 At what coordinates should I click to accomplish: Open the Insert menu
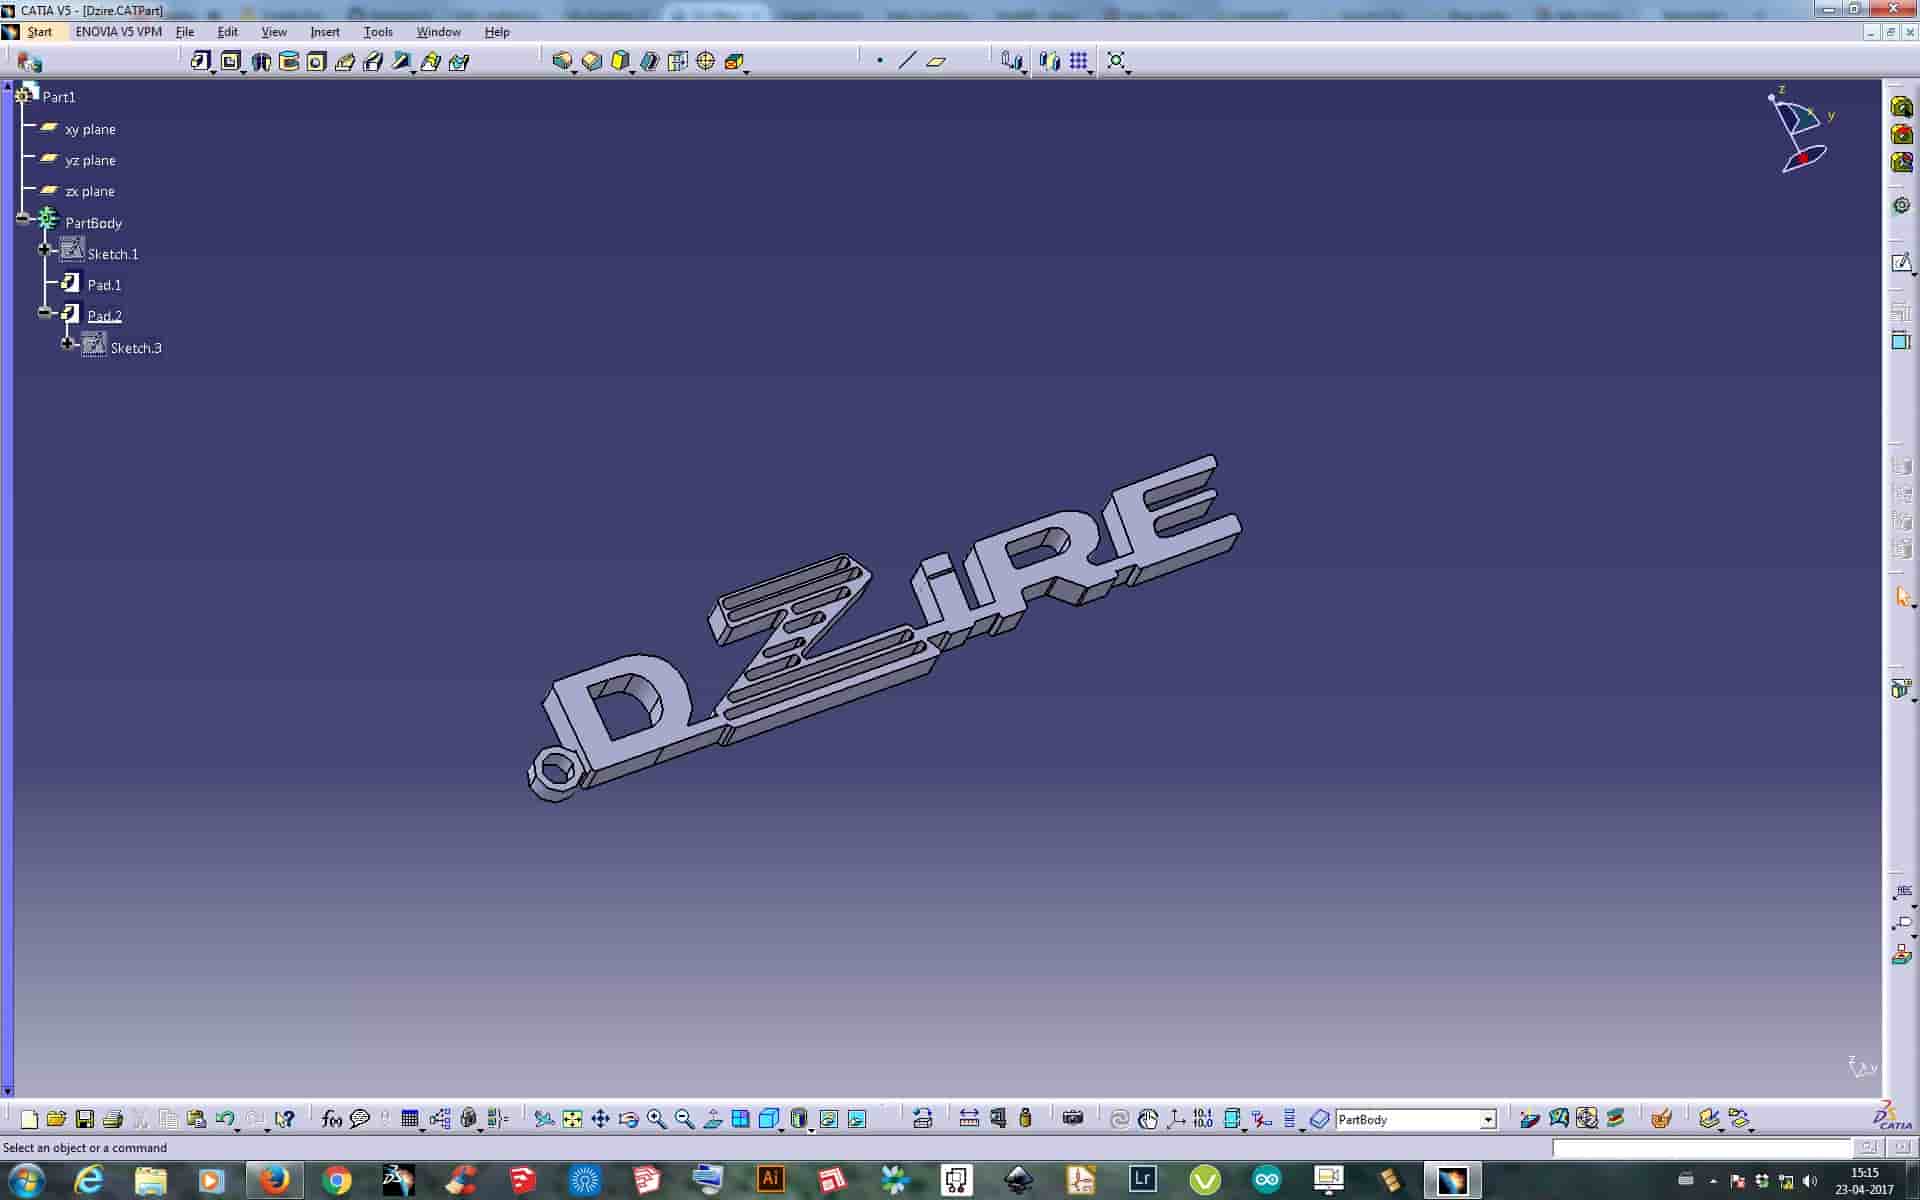325,32
